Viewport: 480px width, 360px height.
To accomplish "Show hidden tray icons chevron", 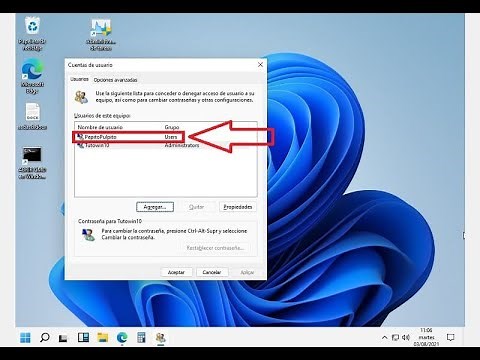I will [x=384, y=338].
